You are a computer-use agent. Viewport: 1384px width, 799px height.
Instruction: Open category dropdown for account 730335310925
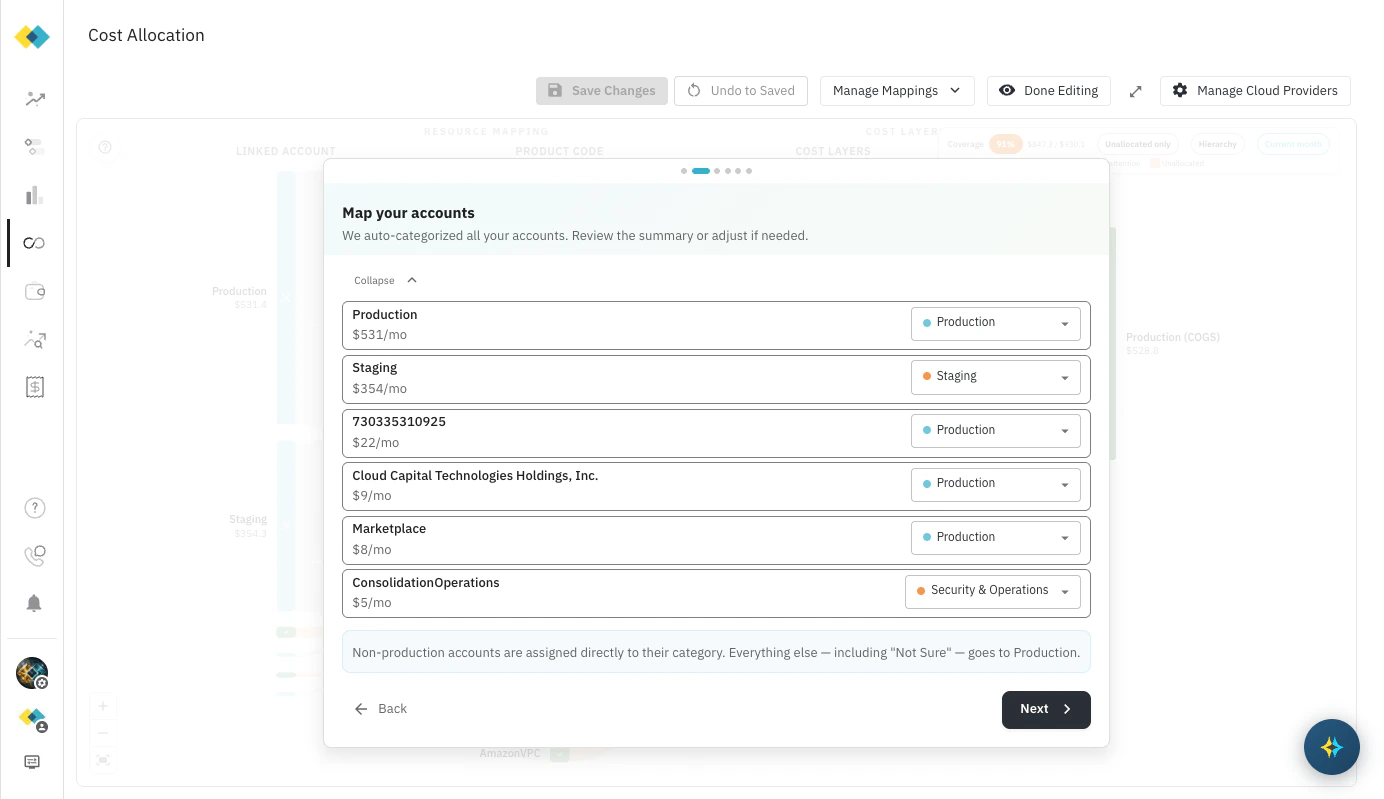(995, 431)
